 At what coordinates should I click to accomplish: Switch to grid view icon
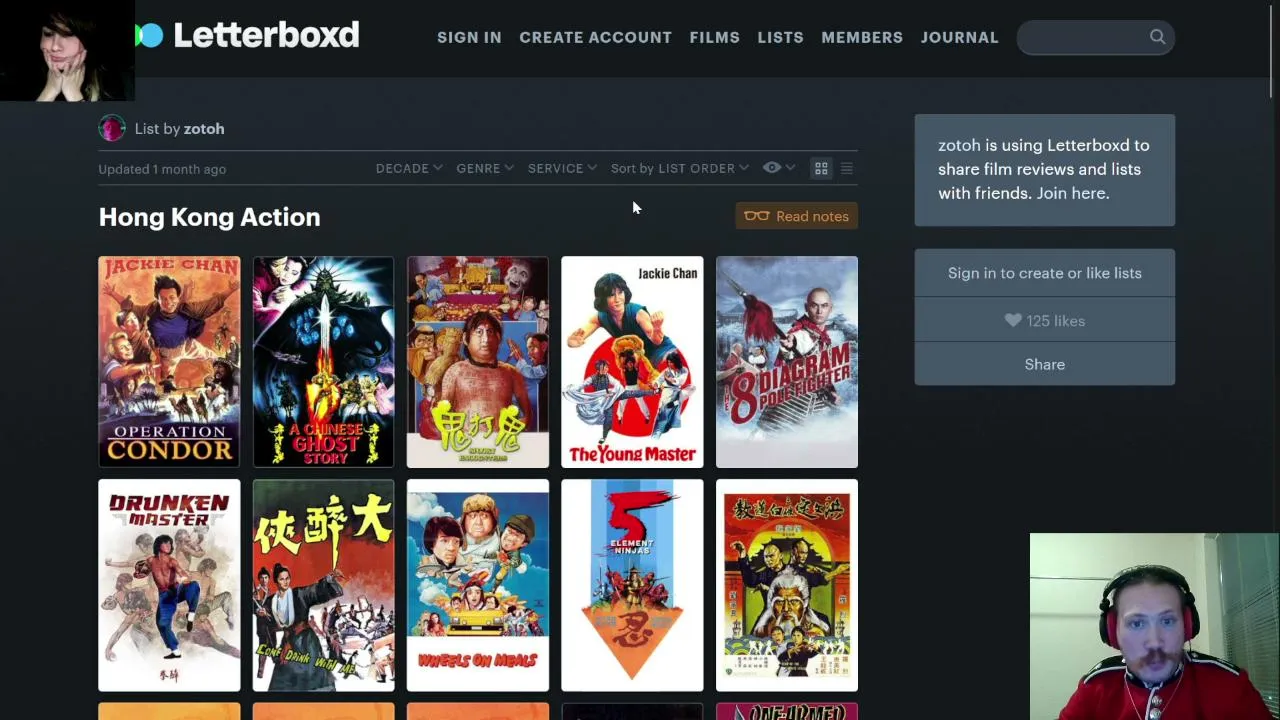coord(821,169)
